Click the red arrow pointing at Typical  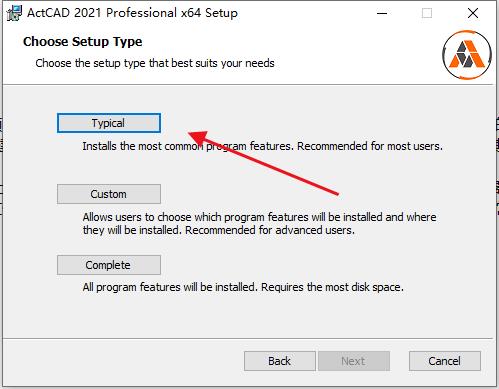(263, 163)
